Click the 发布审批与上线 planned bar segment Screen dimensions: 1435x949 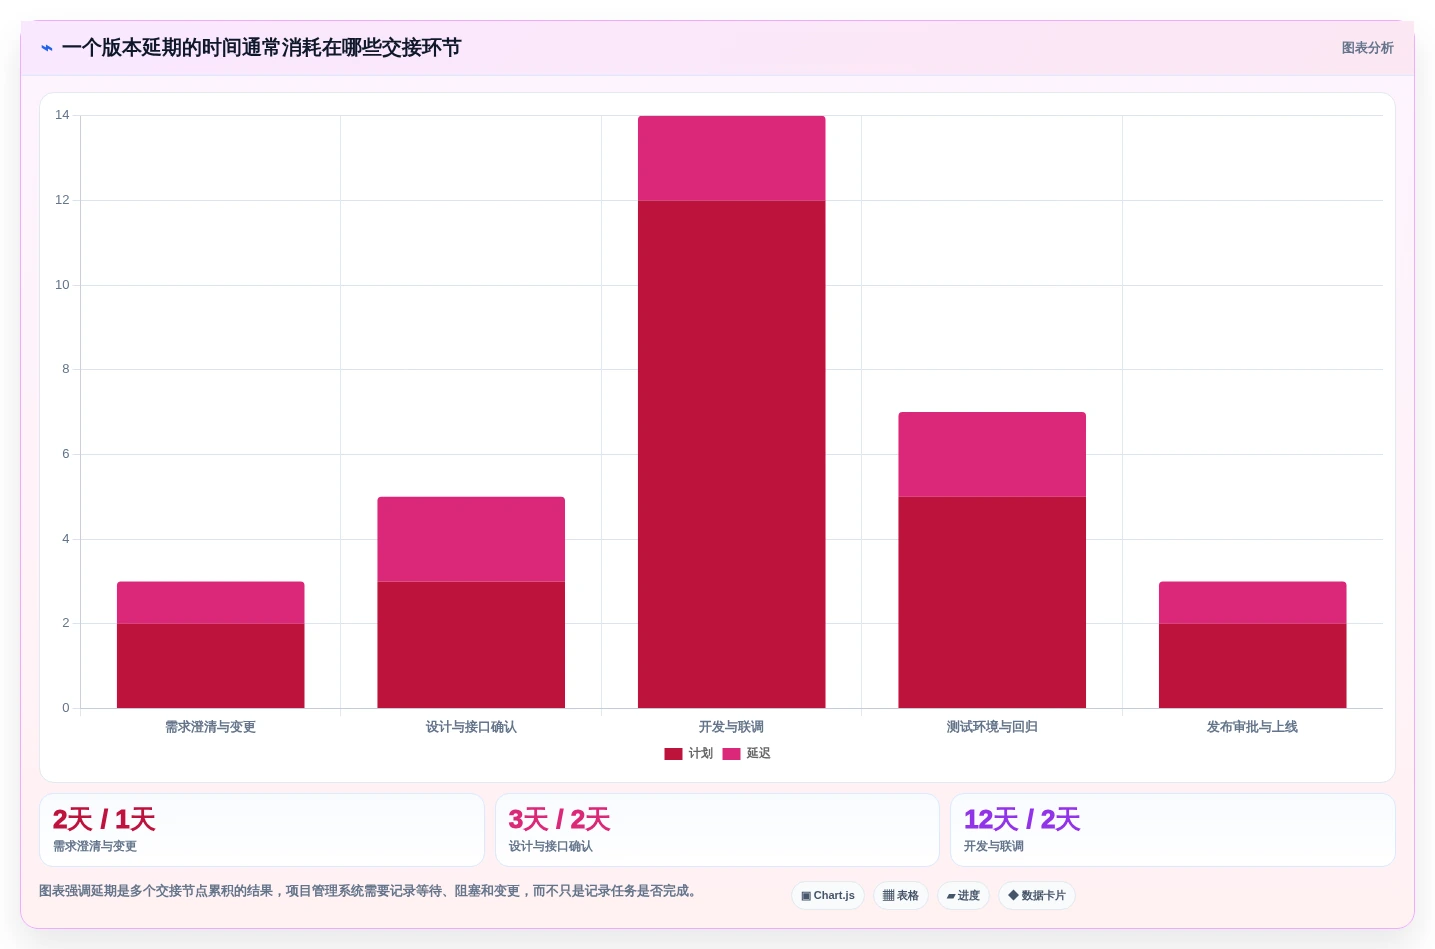1253,666
